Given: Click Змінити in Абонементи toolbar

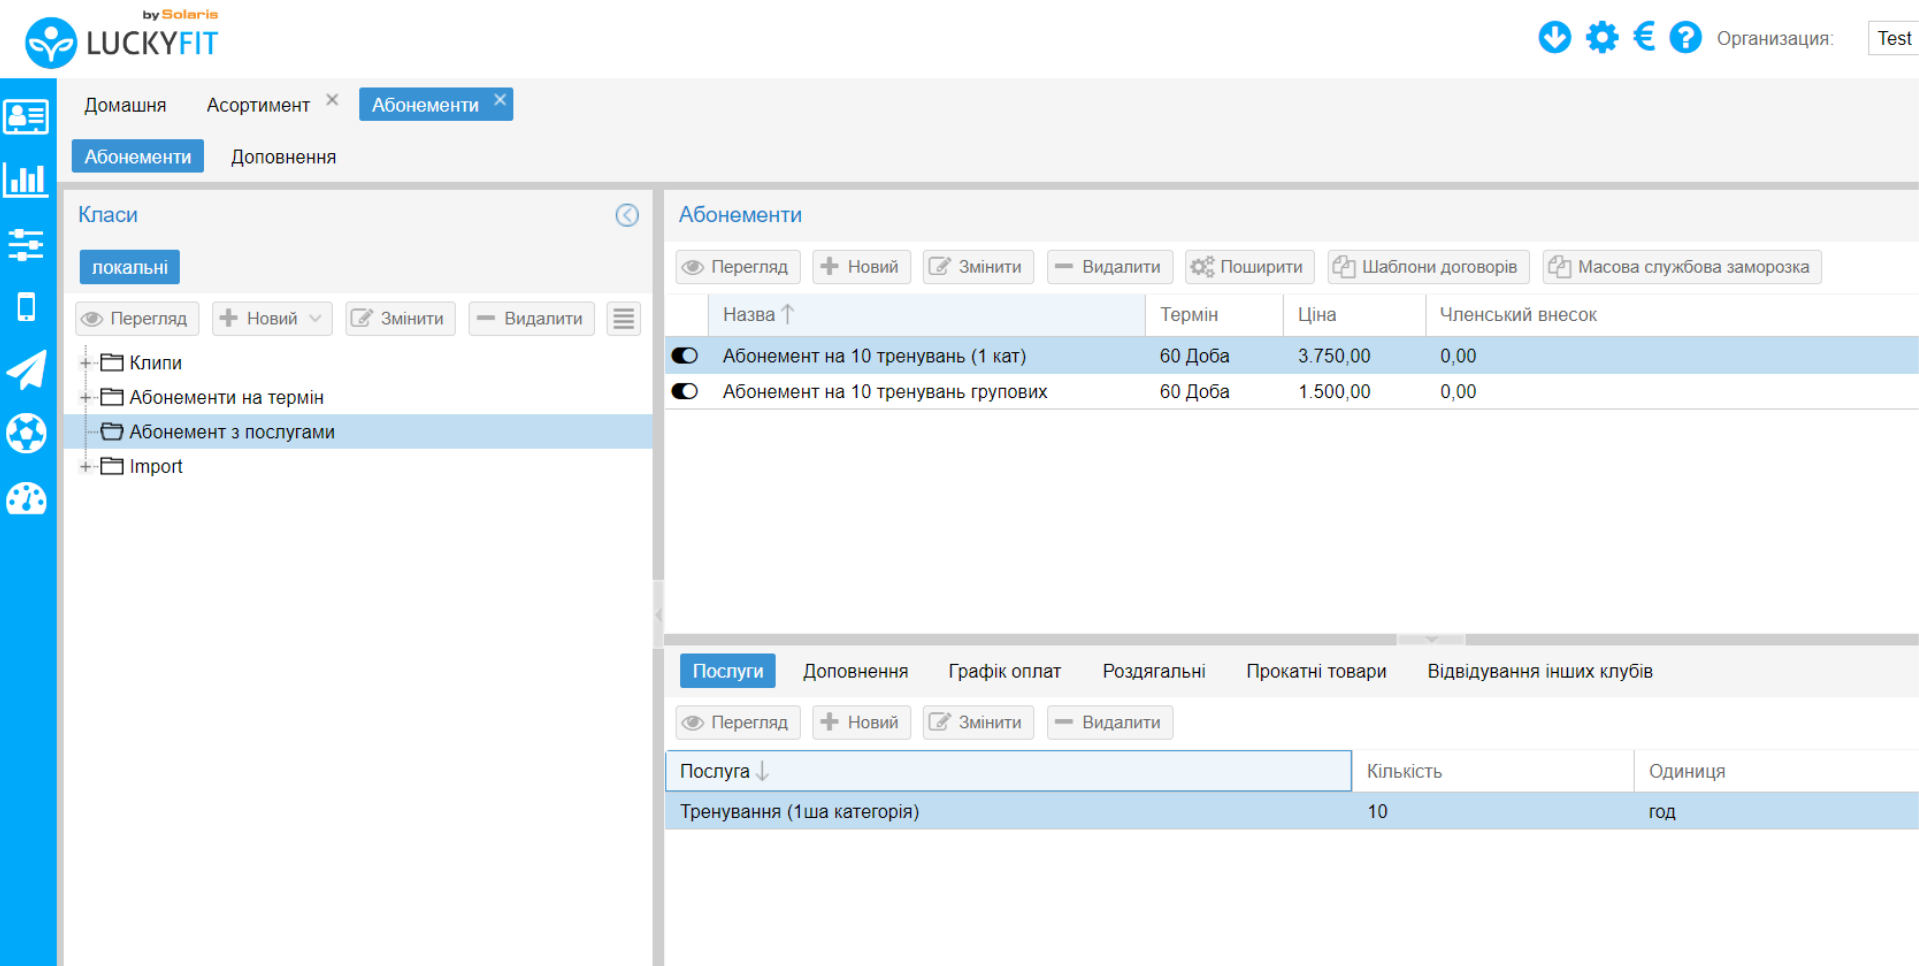Looking at the screenshot, I should point(978,267).
